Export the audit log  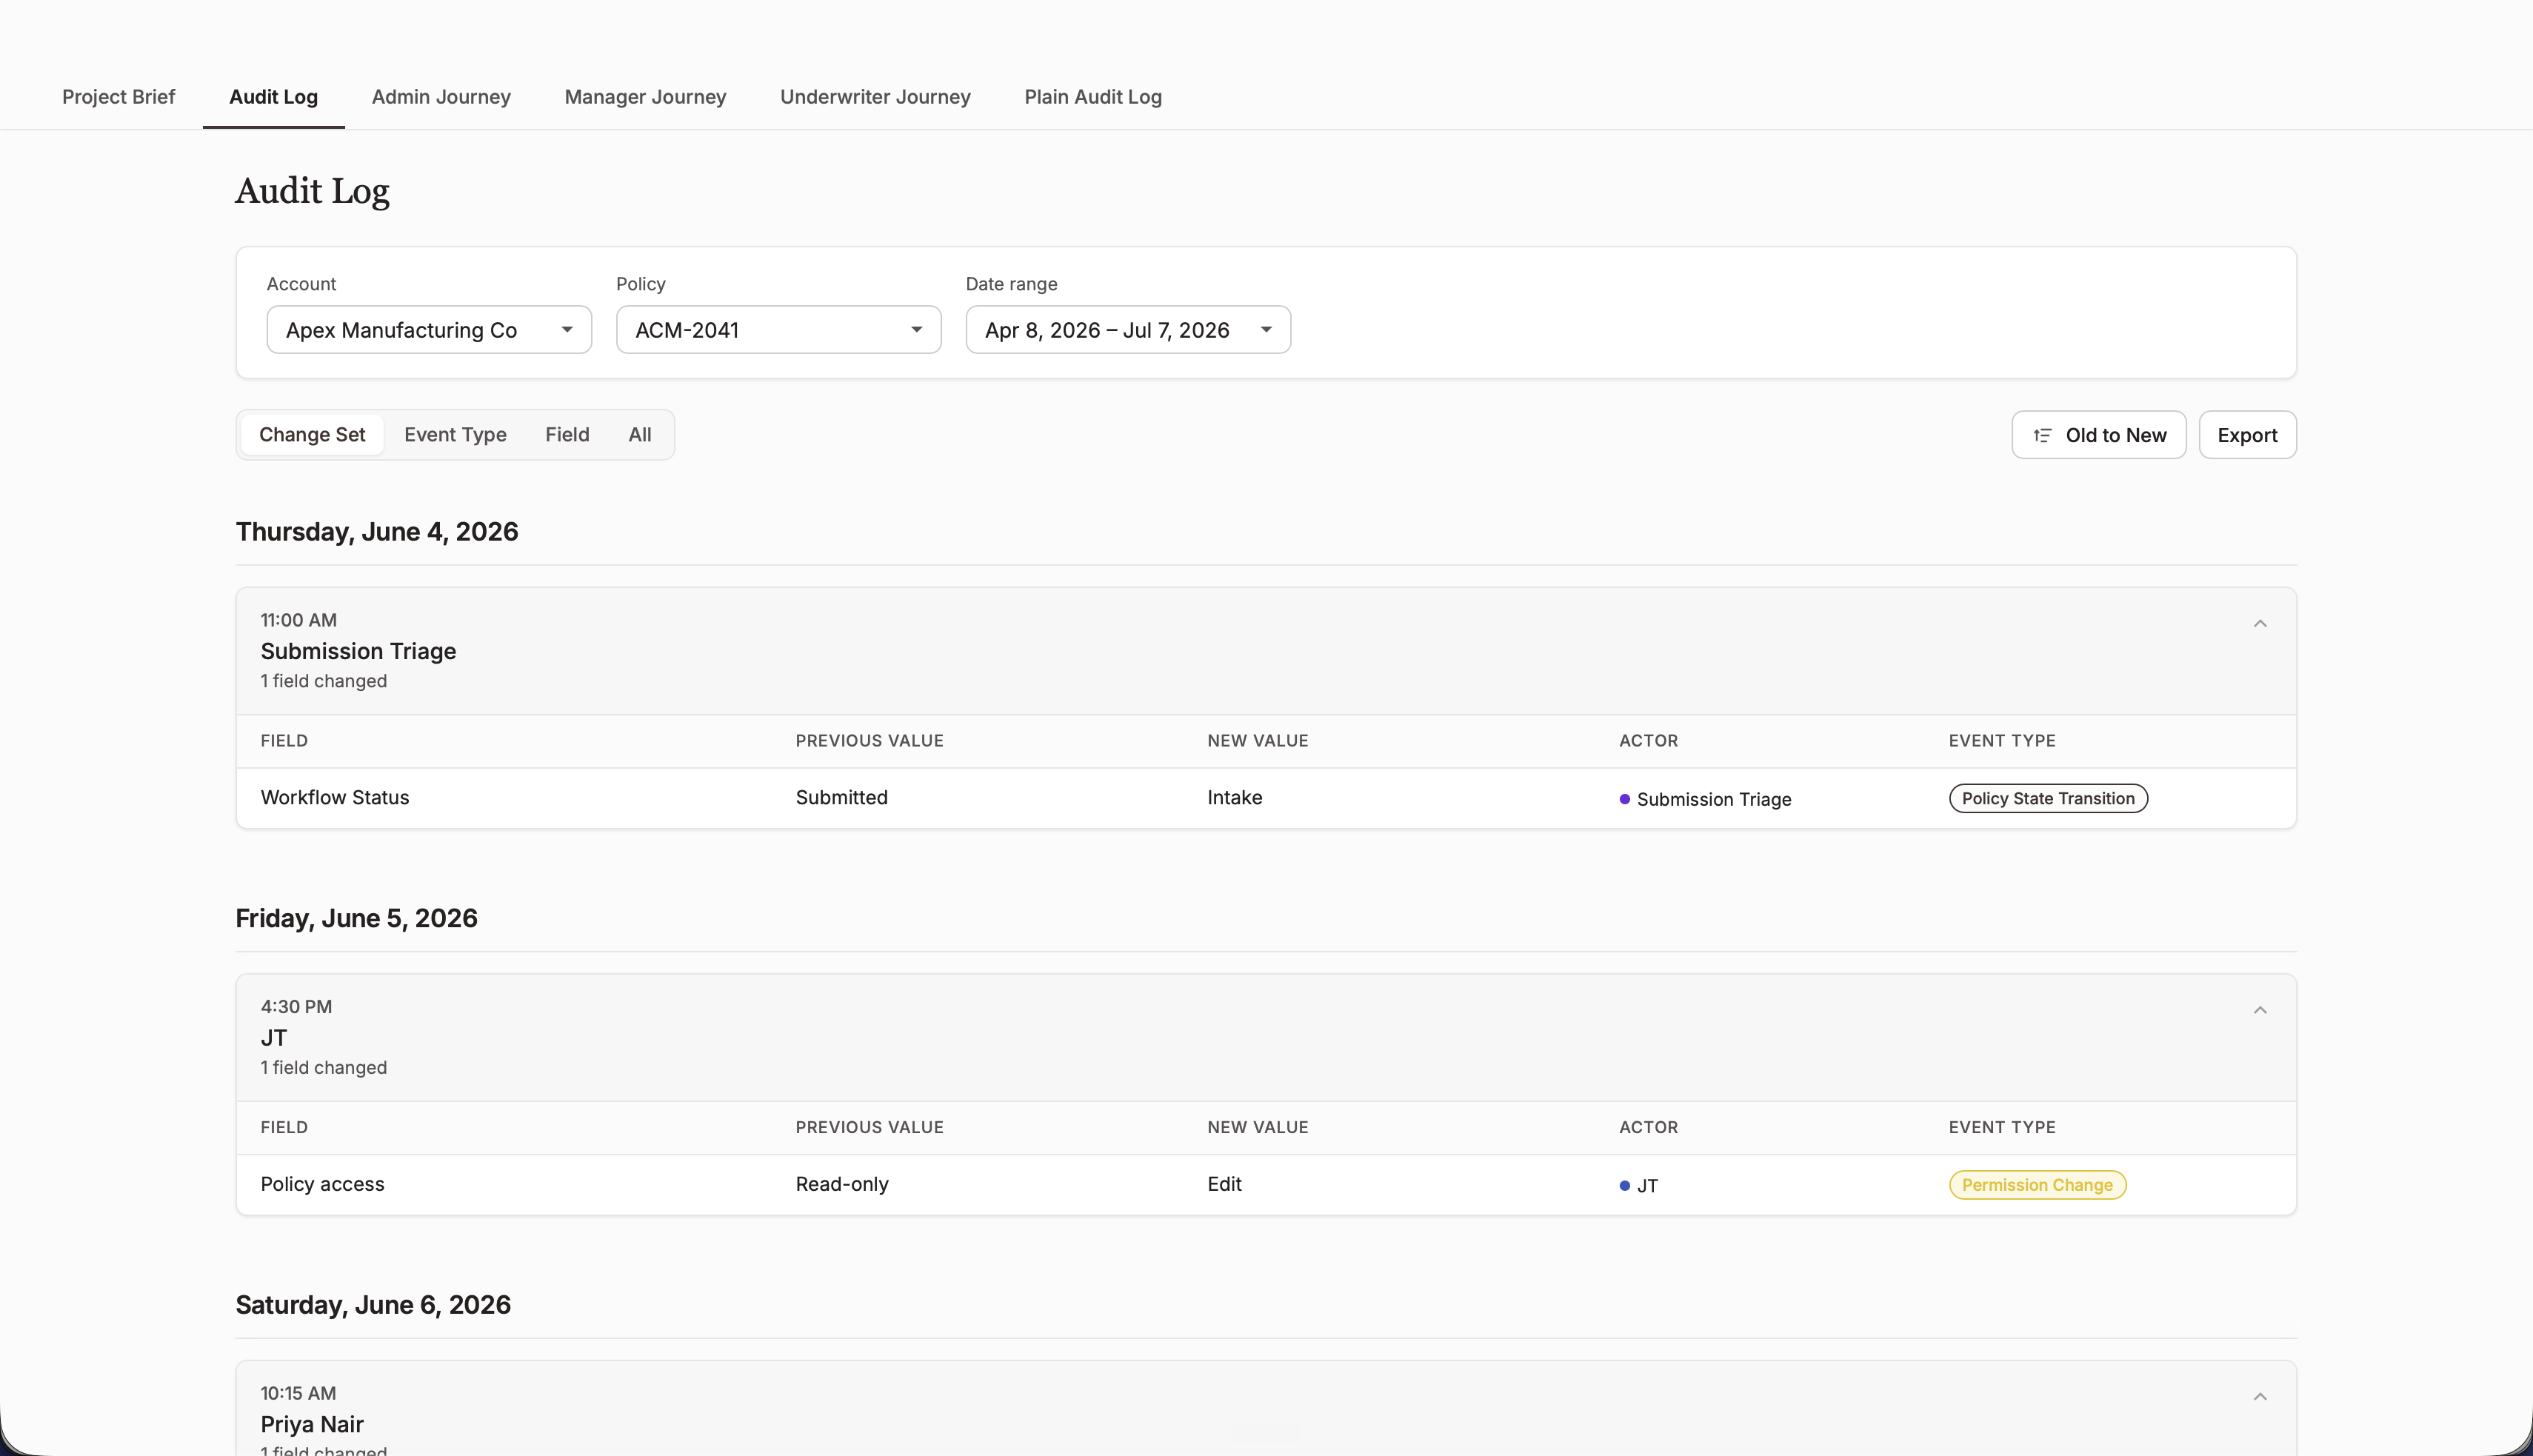2247,435
